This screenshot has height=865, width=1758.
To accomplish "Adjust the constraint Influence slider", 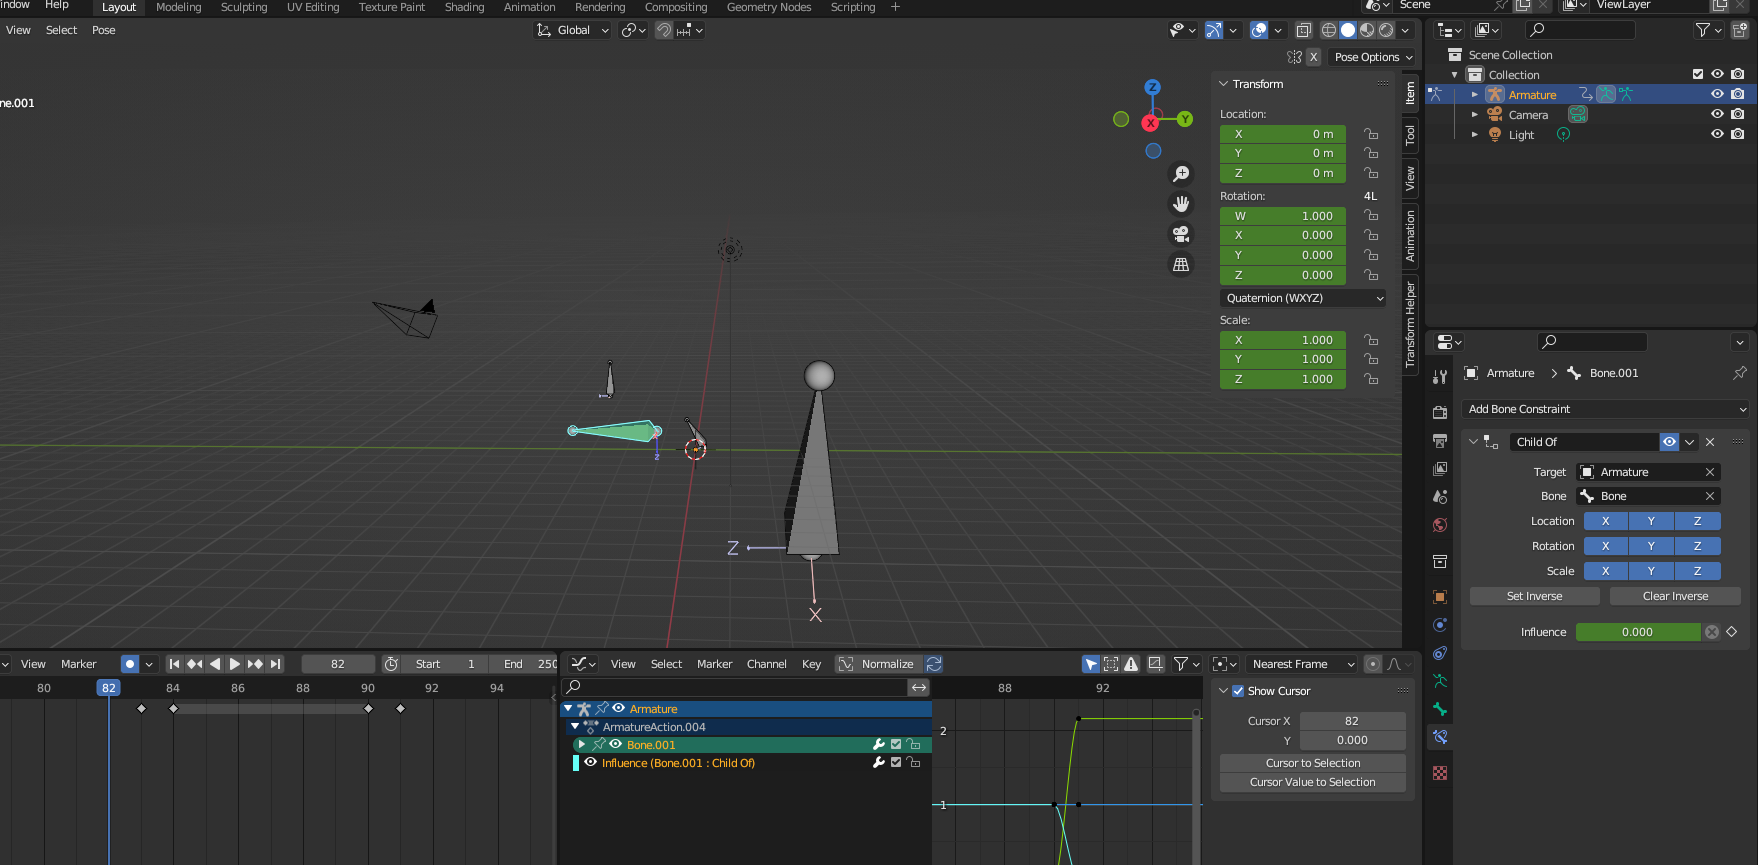I will click(1638, 632).
